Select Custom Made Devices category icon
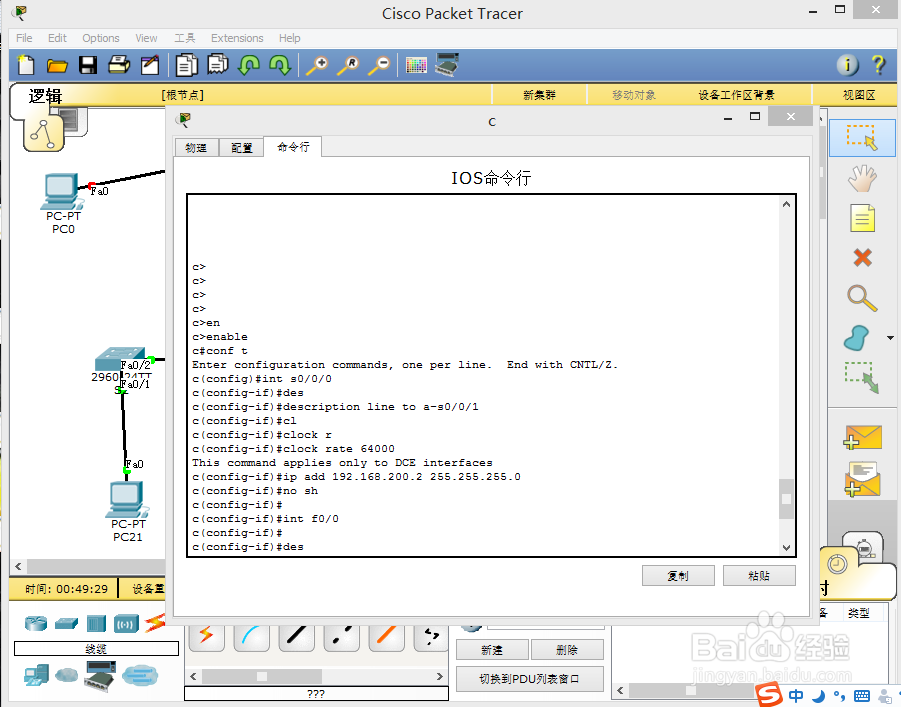 pos(100,676)
